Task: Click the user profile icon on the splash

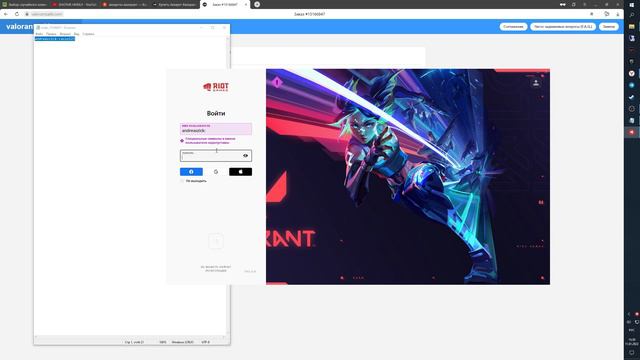Action: pyautogui.click(x=536, y=83)
